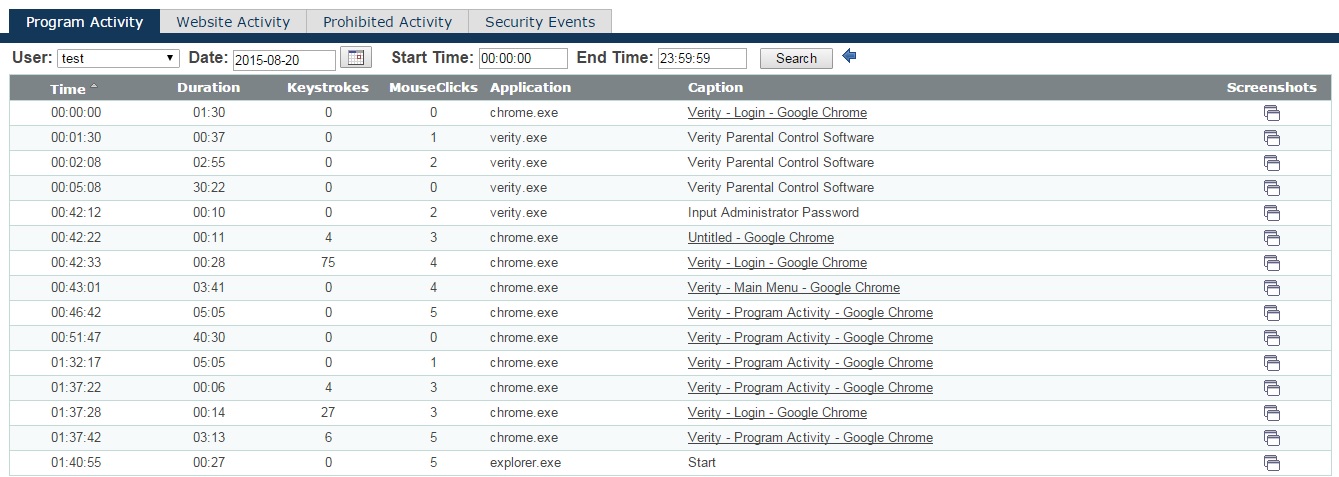1339x477 pixels.
Task: Focus the Start Time field
Action: click(523, 59)
